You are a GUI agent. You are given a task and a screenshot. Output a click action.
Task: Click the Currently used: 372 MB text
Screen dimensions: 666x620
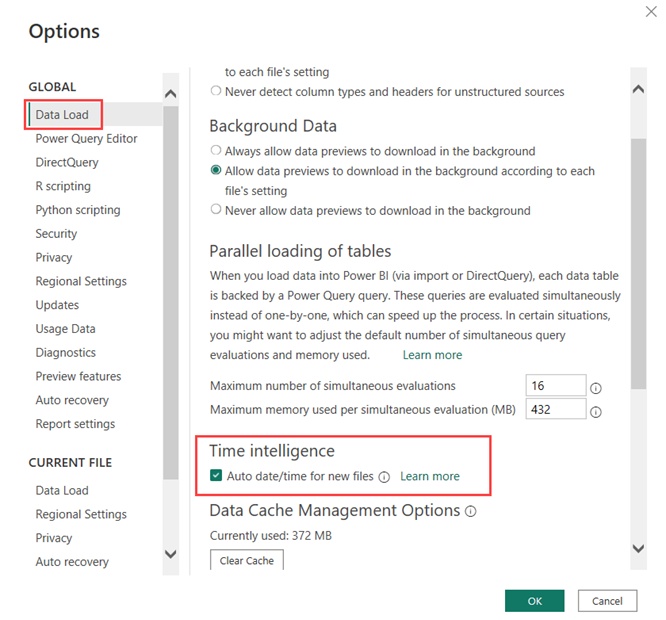point(271,535)
